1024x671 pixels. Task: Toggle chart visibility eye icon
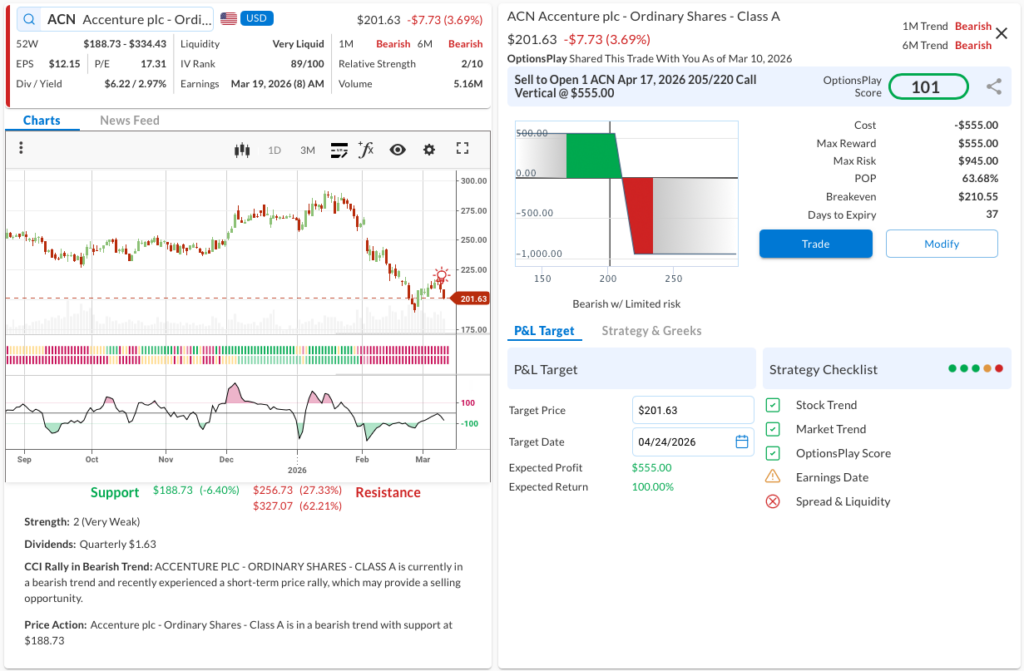tap(397, 150)
